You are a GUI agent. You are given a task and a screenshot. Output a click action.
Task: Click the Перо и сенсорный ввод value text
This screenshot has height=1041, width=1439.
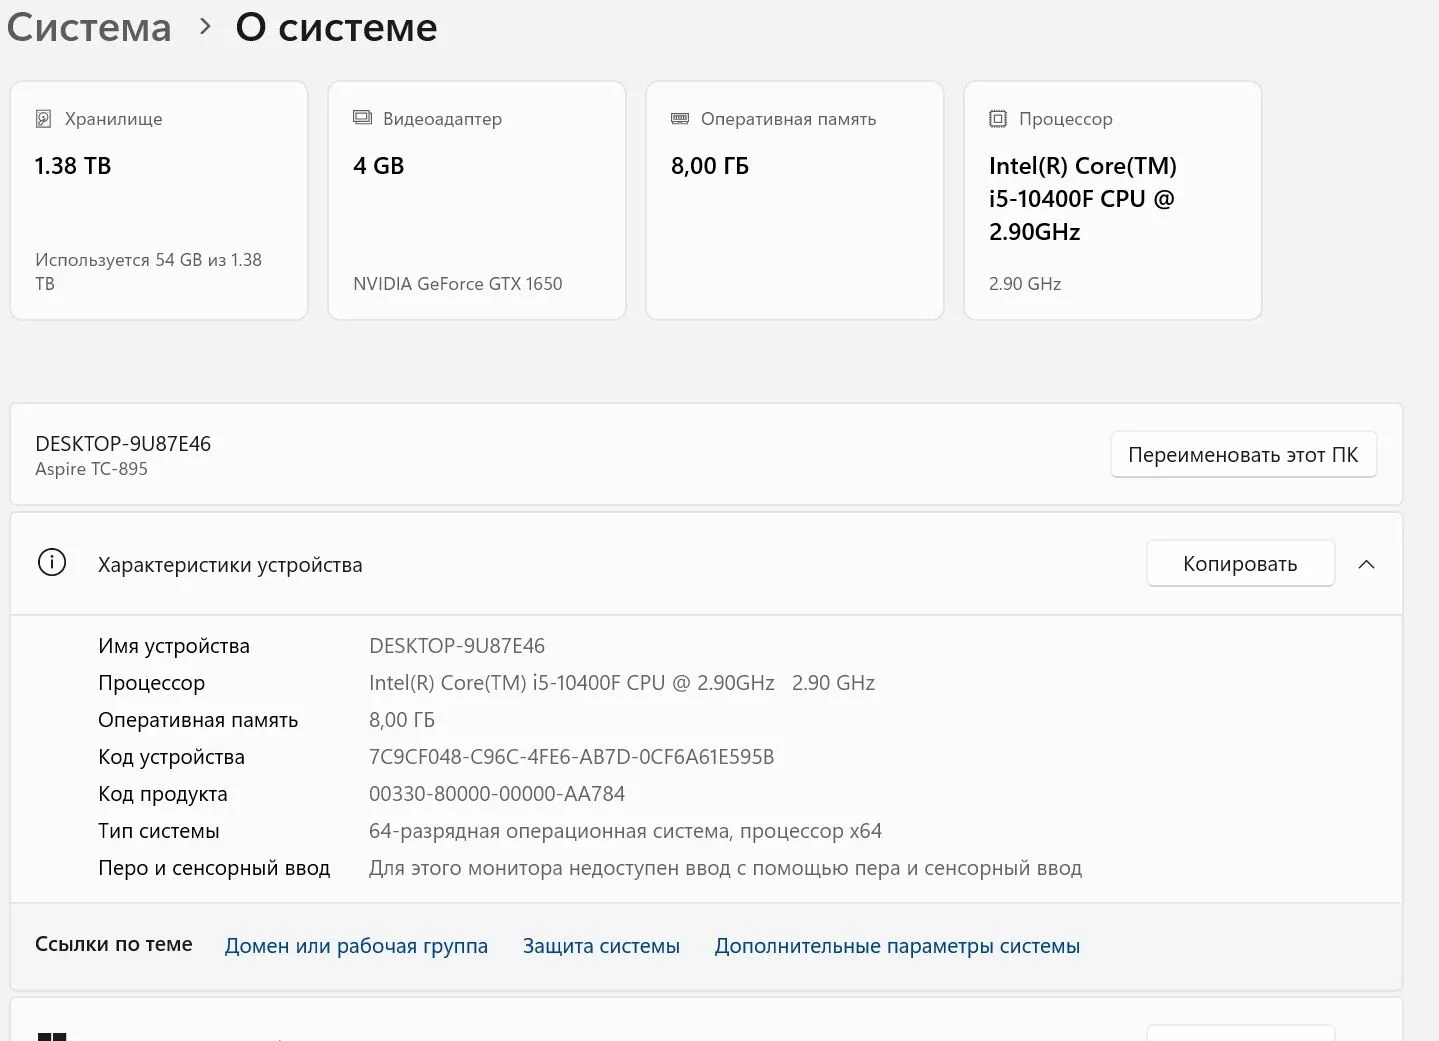point(725,868)
